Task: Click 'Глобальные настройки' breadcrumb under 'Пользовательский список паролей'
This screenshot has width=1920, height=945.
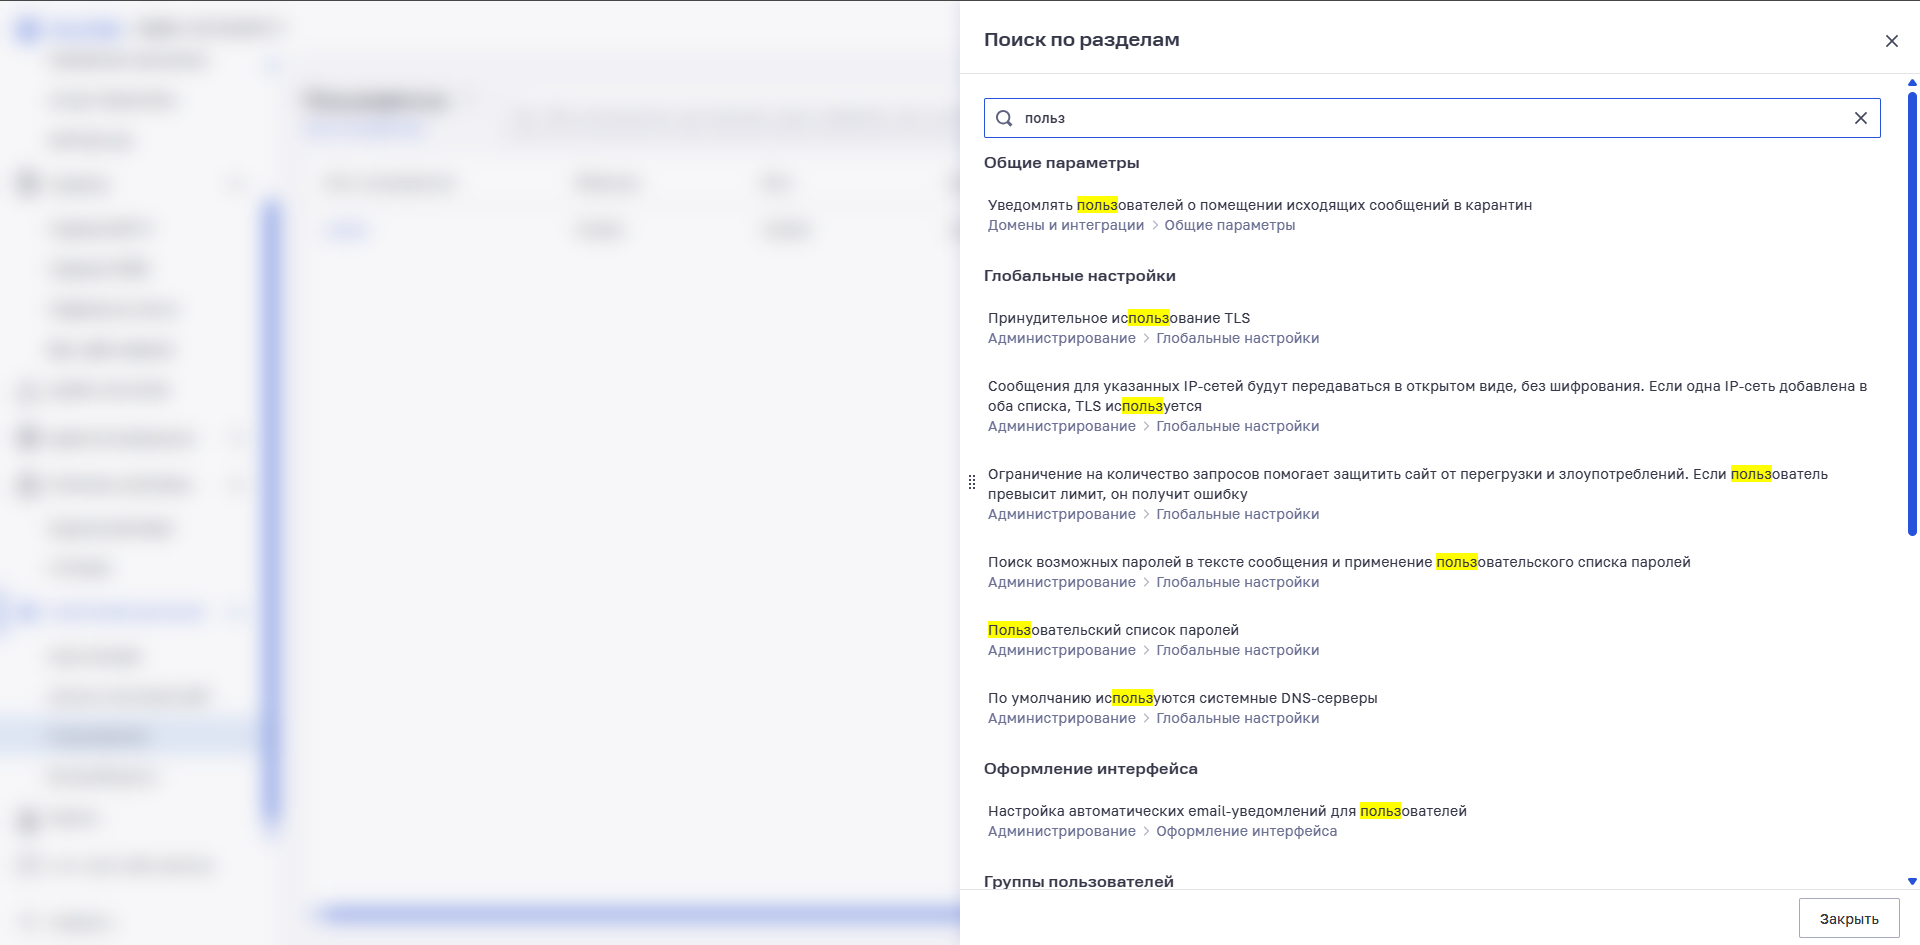Action: (1237, 650)
